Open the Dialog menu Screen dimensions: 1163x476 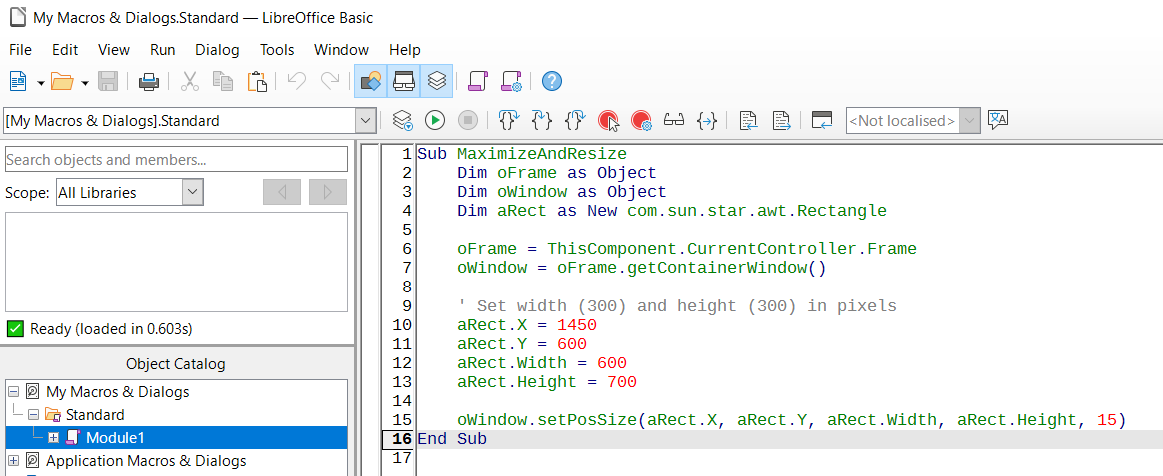(x=217, y=49)
